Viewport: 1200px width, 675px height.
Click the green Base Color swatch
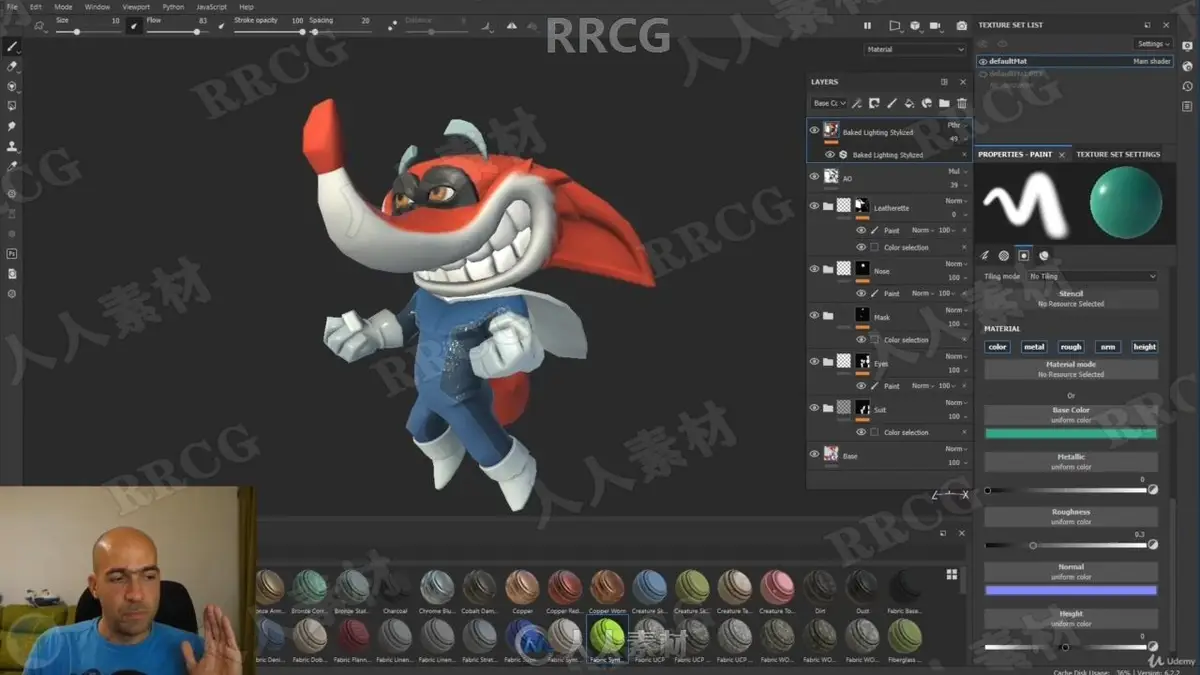(1071, 433)
